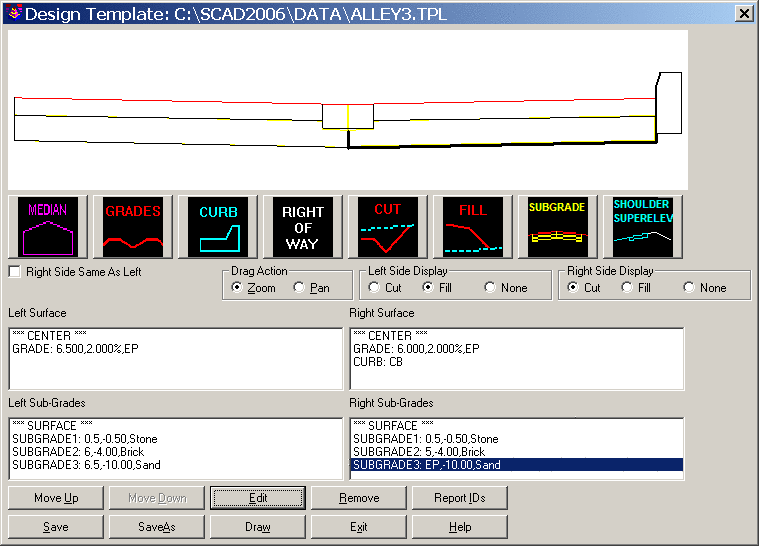Open Shoulder Superelev icon

click(642, 227)
